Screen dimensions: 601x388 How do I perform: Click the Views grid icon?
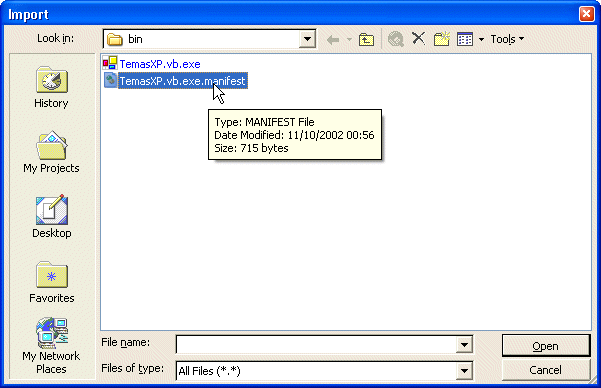(x=465, y=39)
